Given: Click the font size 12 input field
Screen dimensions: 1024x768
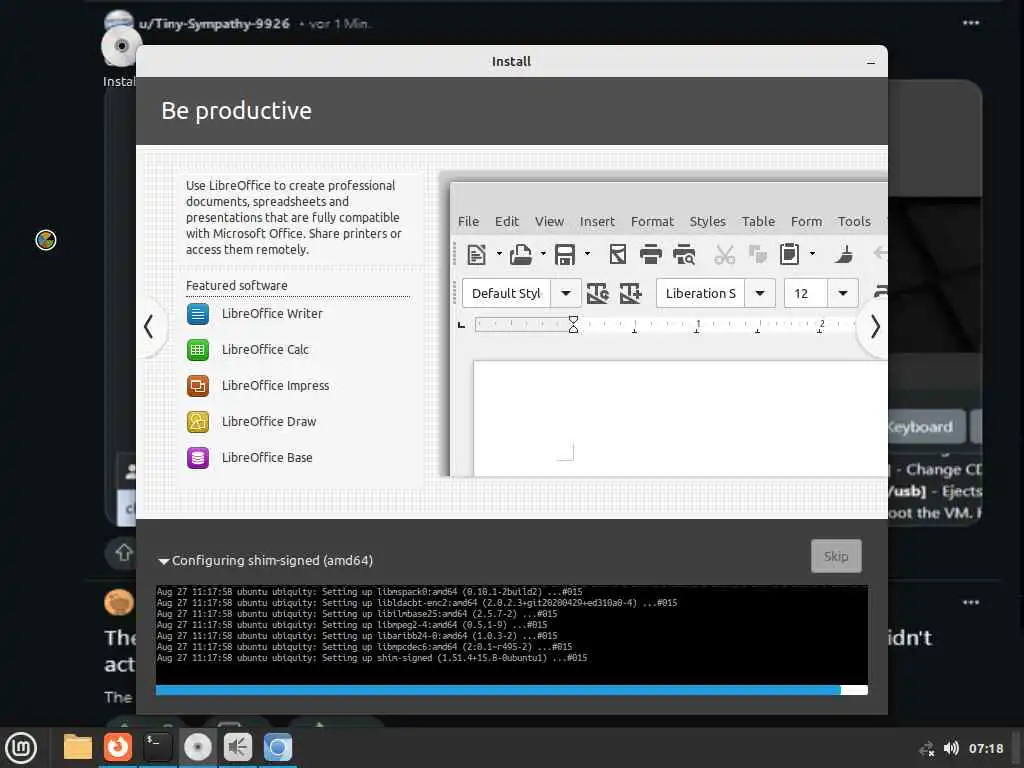Looking at the screenshot, I should tap(806, 294).
